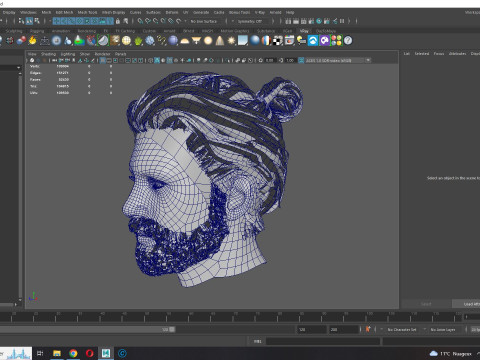Screen dimensions: 480x360
Task: Click the question mark help shelf icon
Action: [x=348, y=41]
